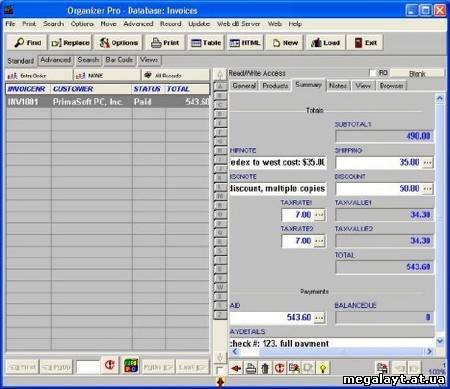Click the printer icon in bottom record toolbar

251,368
